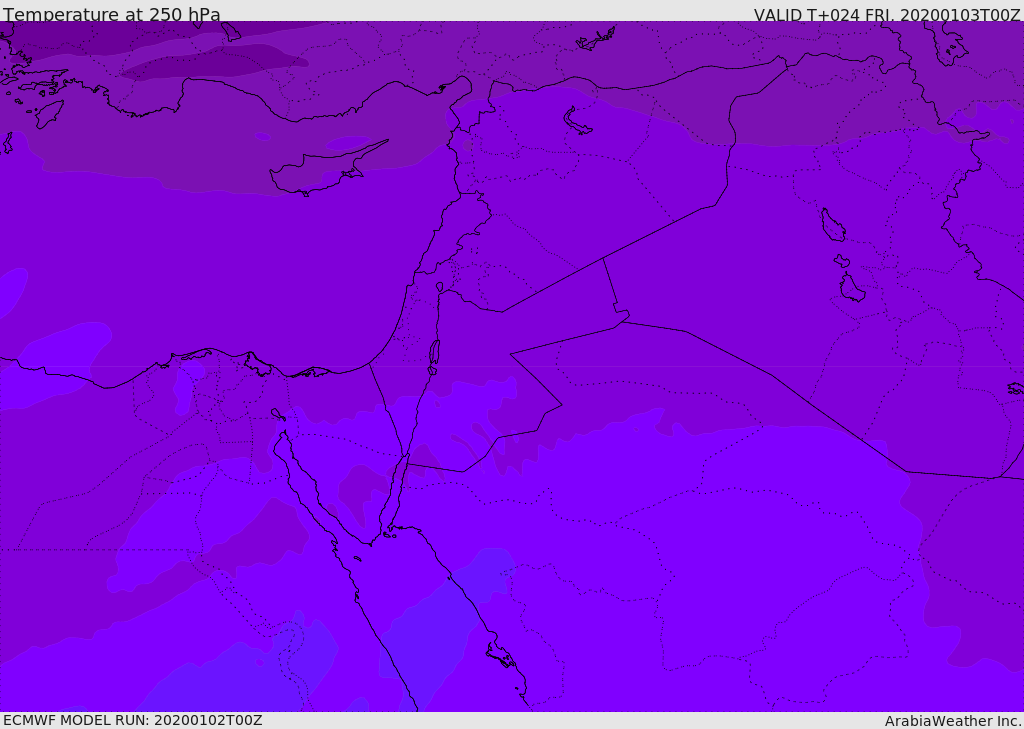This screenshot has height=729, width=1024.
Task: Click the Kuwait coastline at the right edge
Action: (x=1014, y=388)
